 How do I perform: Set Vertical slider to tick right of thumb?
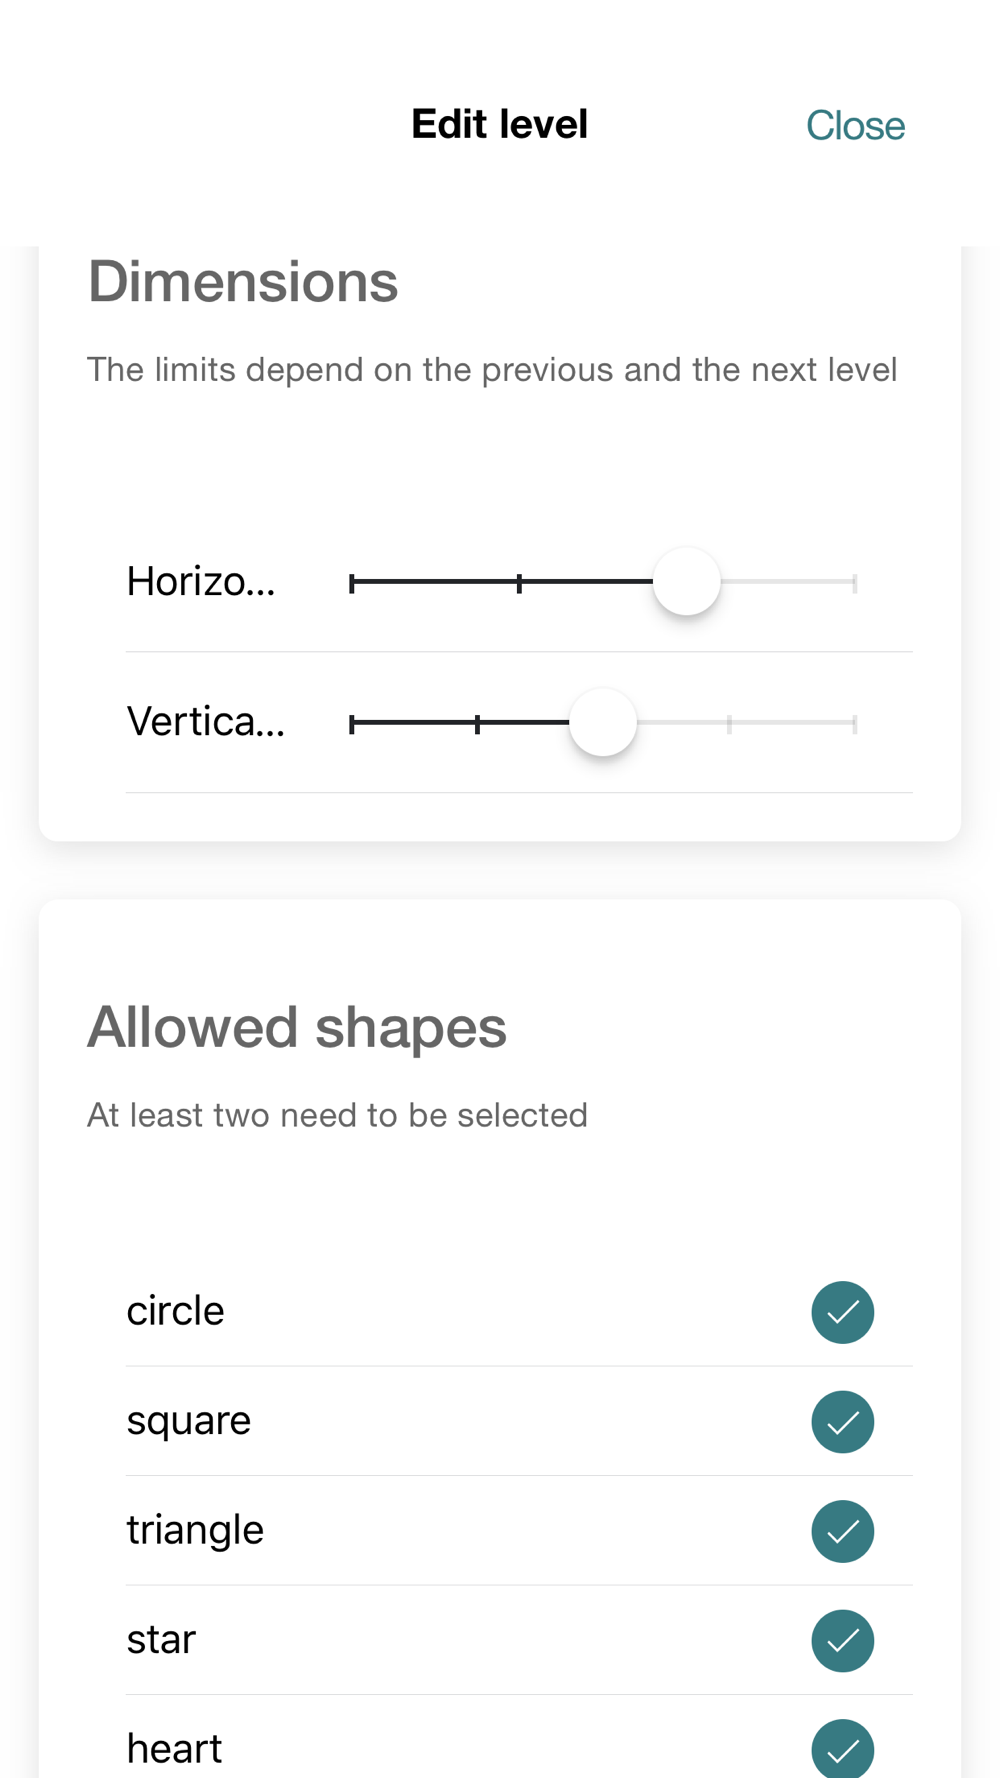click(x=729, y=723)
